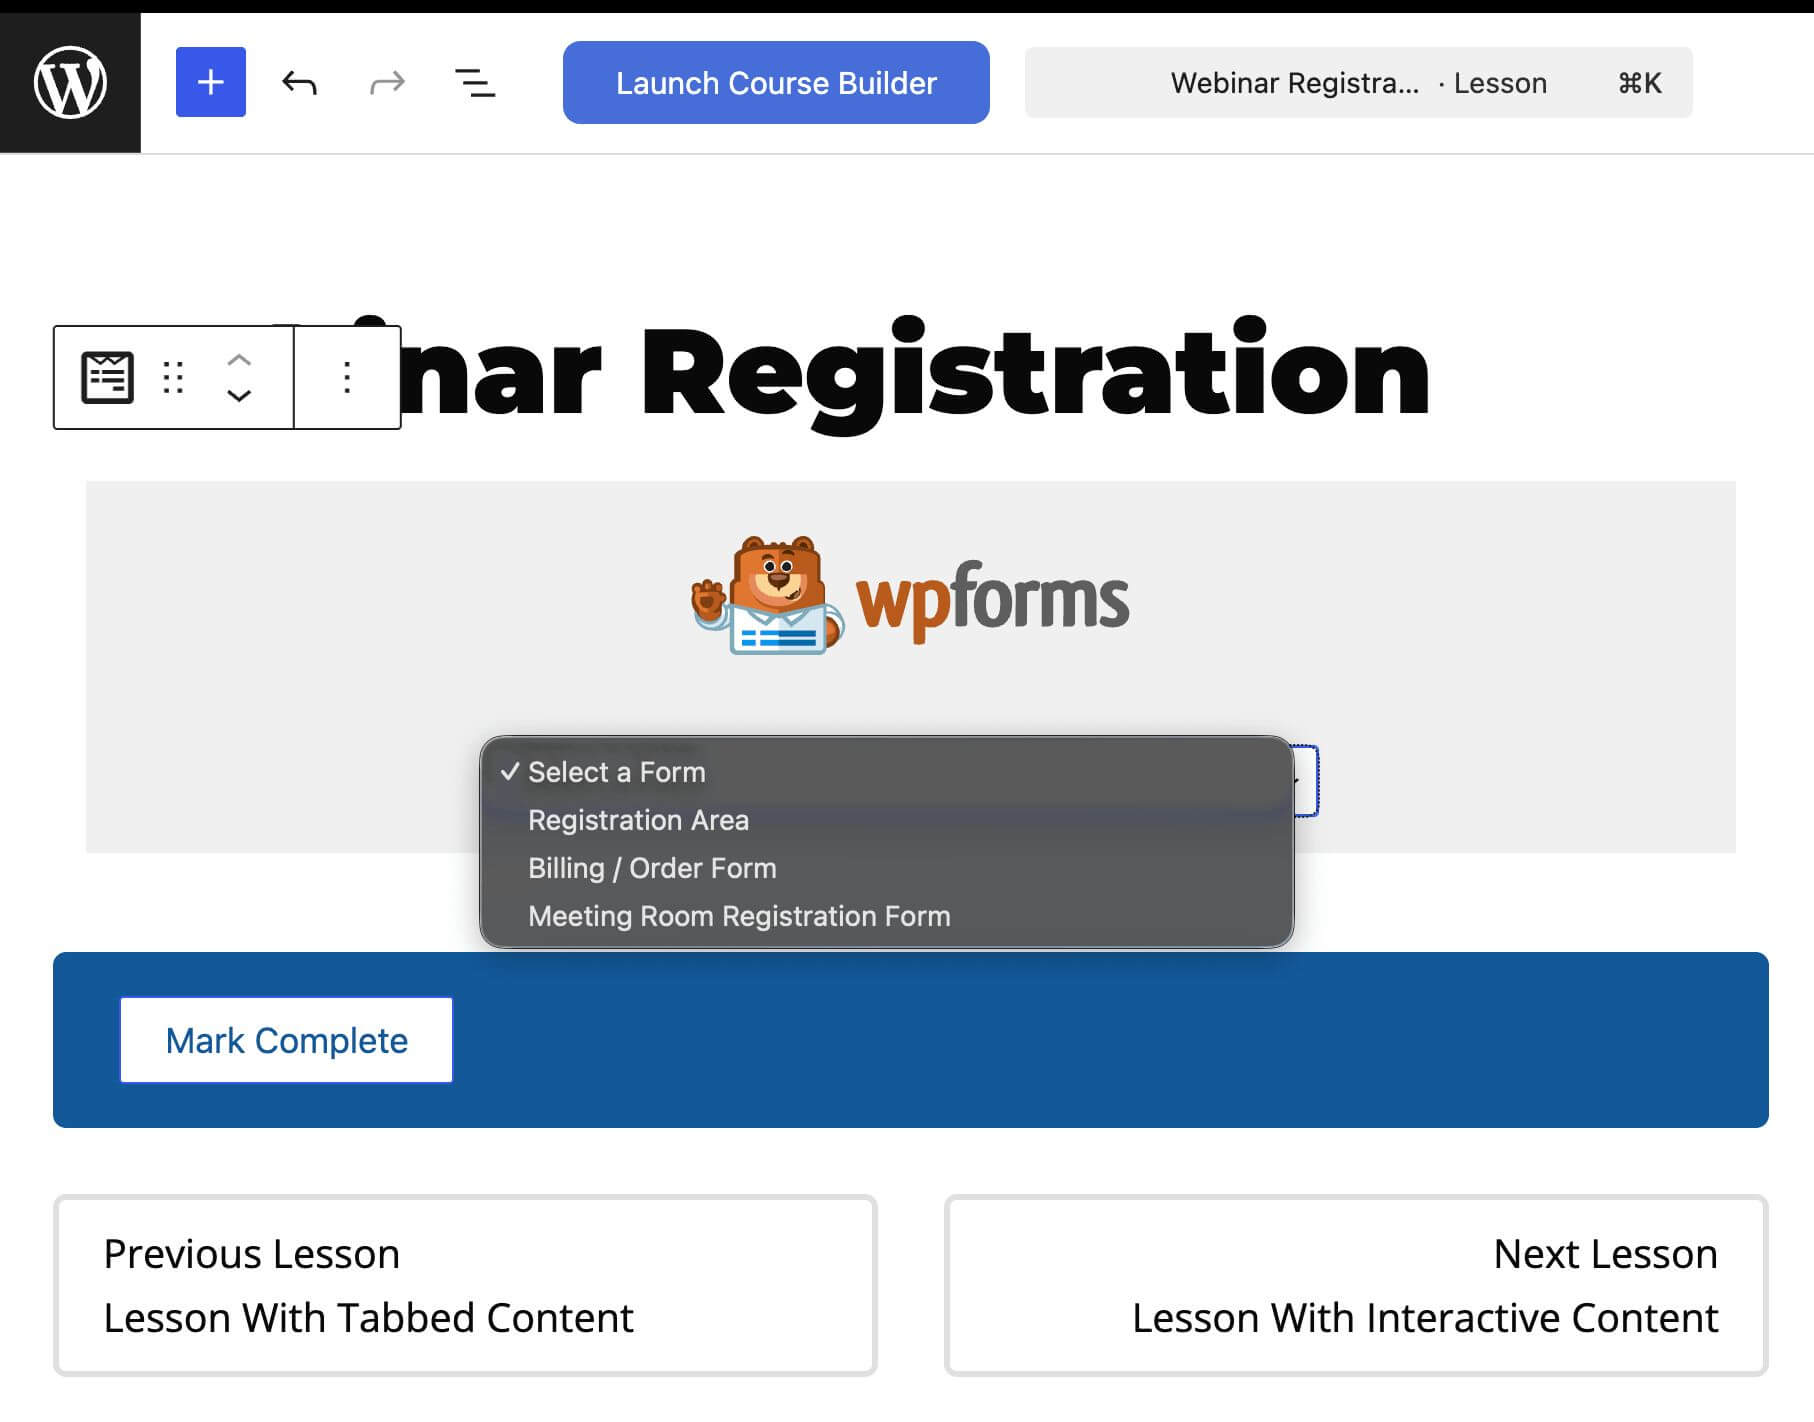Screen dimensions: 1814x1422
Task: Click the Mark Complete button
Action: [x=286, y=1040]
